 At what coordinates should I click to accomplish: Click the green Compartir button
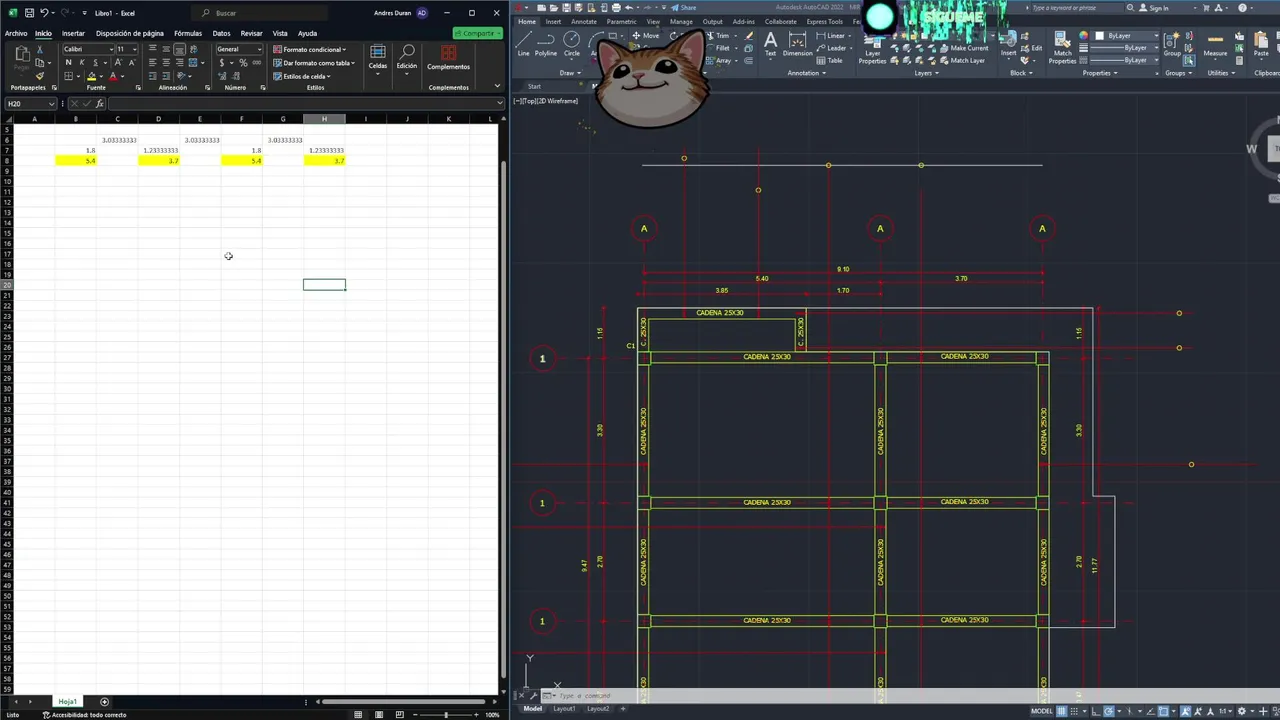477,33
